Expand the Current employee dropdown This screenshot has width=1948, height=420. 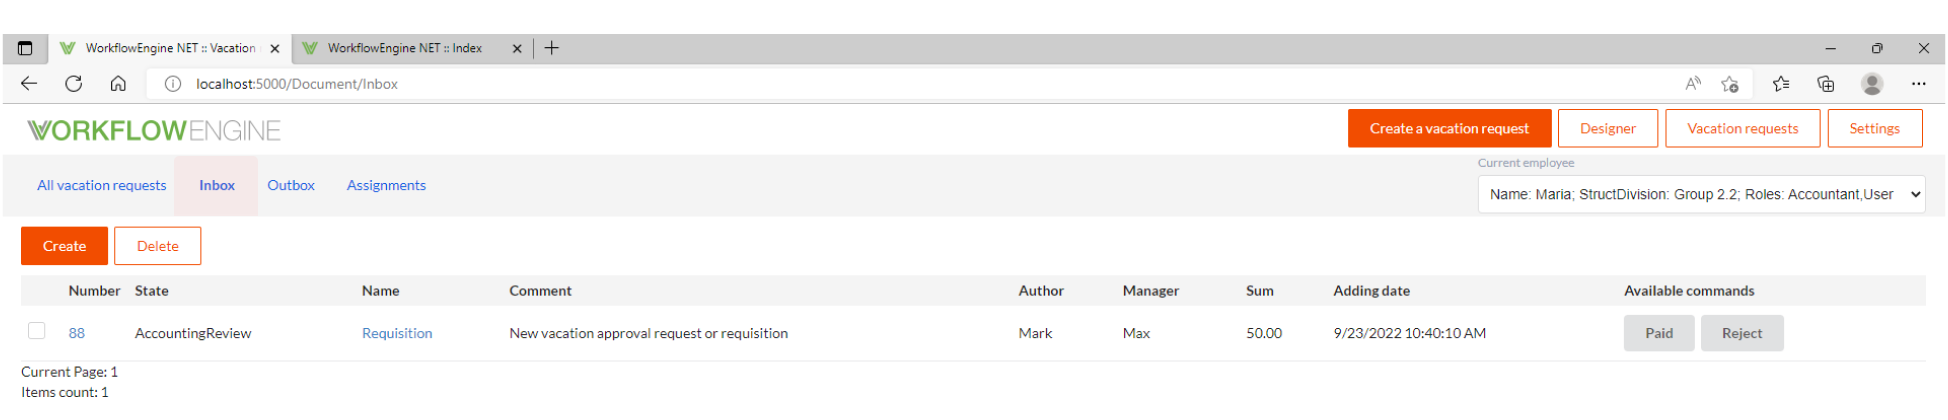[x=1701, y=194]
